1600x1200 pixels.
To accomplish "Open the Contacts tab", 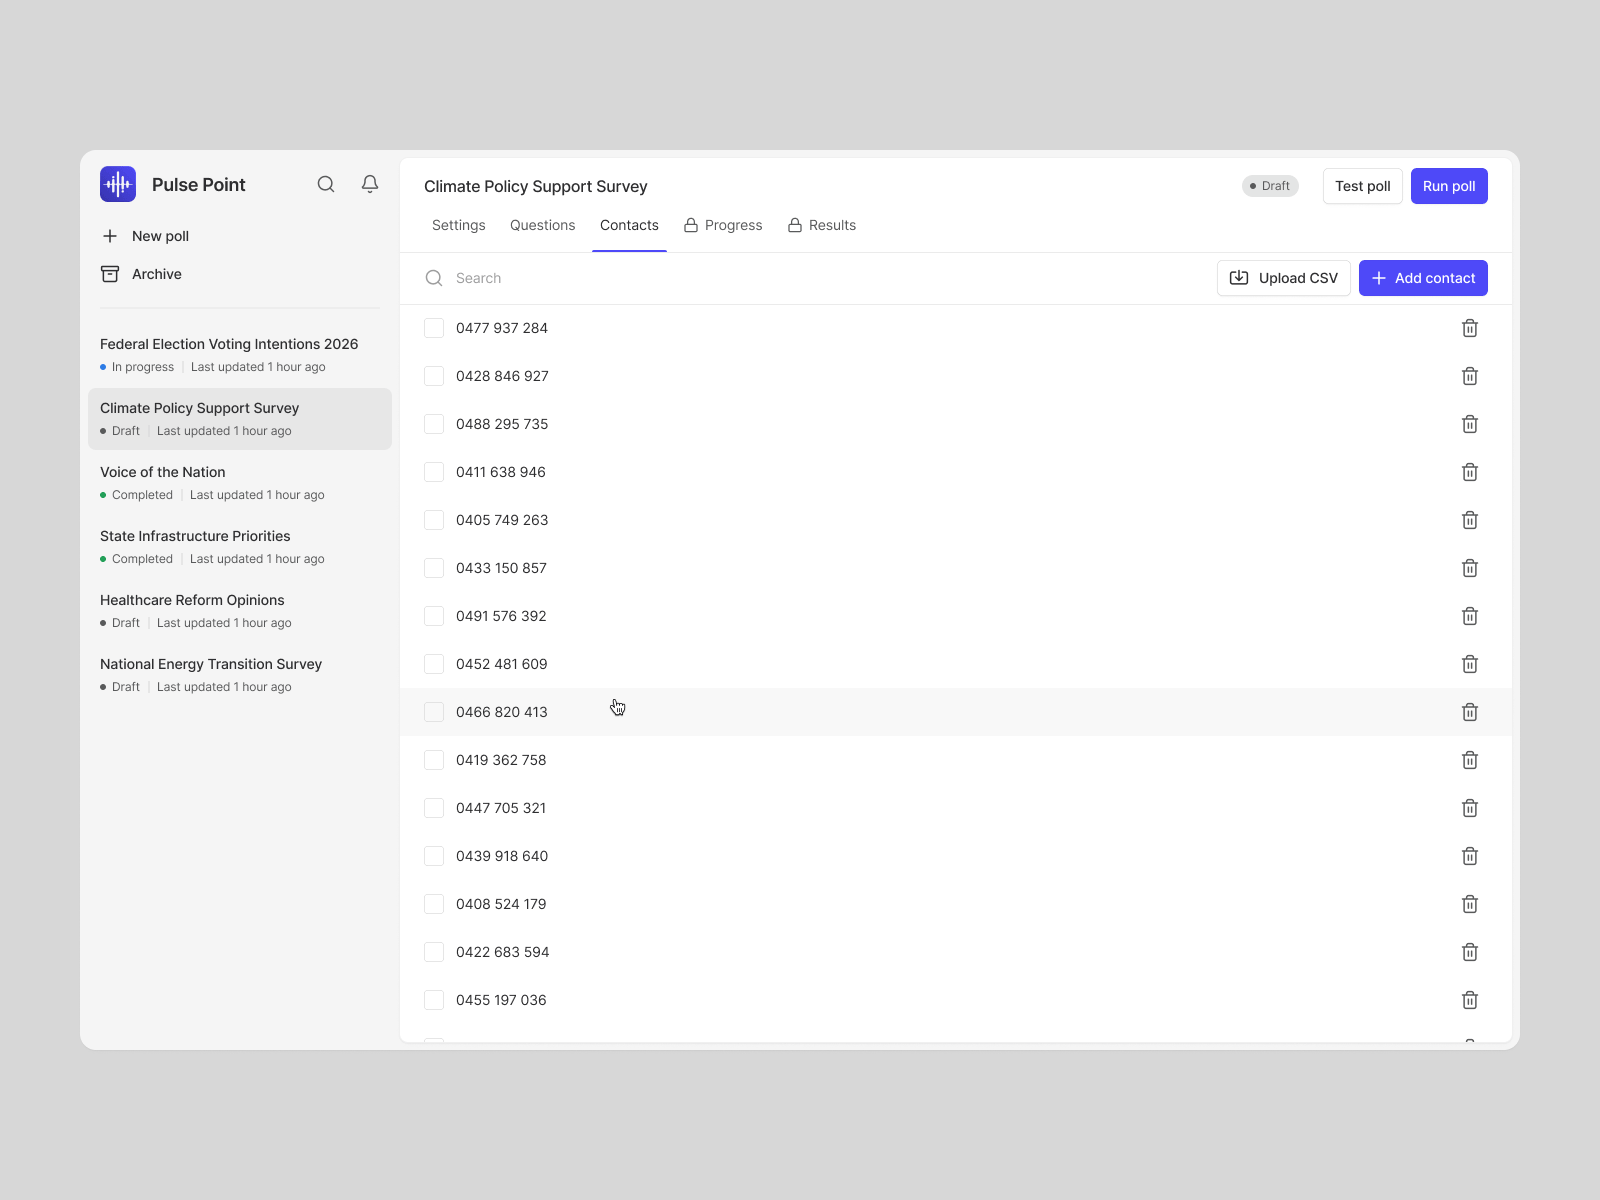I will click(629, 225).
